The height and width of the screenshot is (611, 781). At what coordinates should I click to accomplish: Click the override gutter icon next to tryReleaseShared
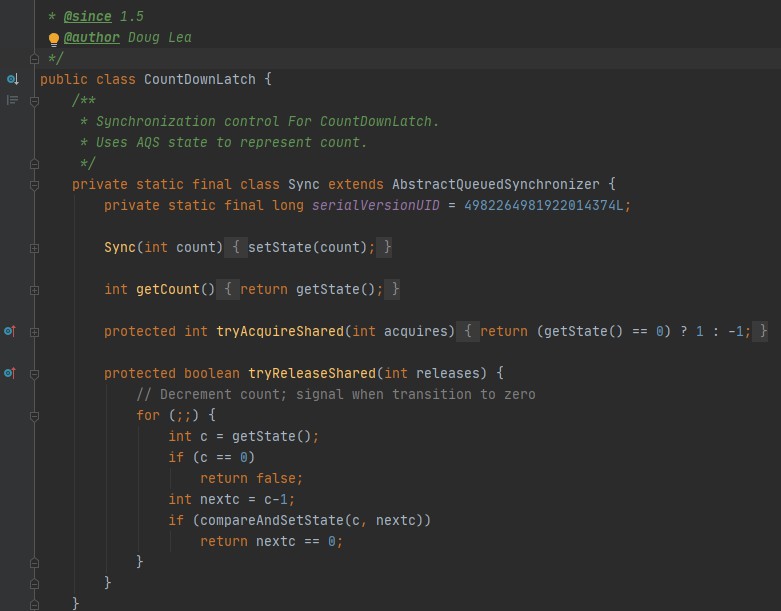point(10,373)
